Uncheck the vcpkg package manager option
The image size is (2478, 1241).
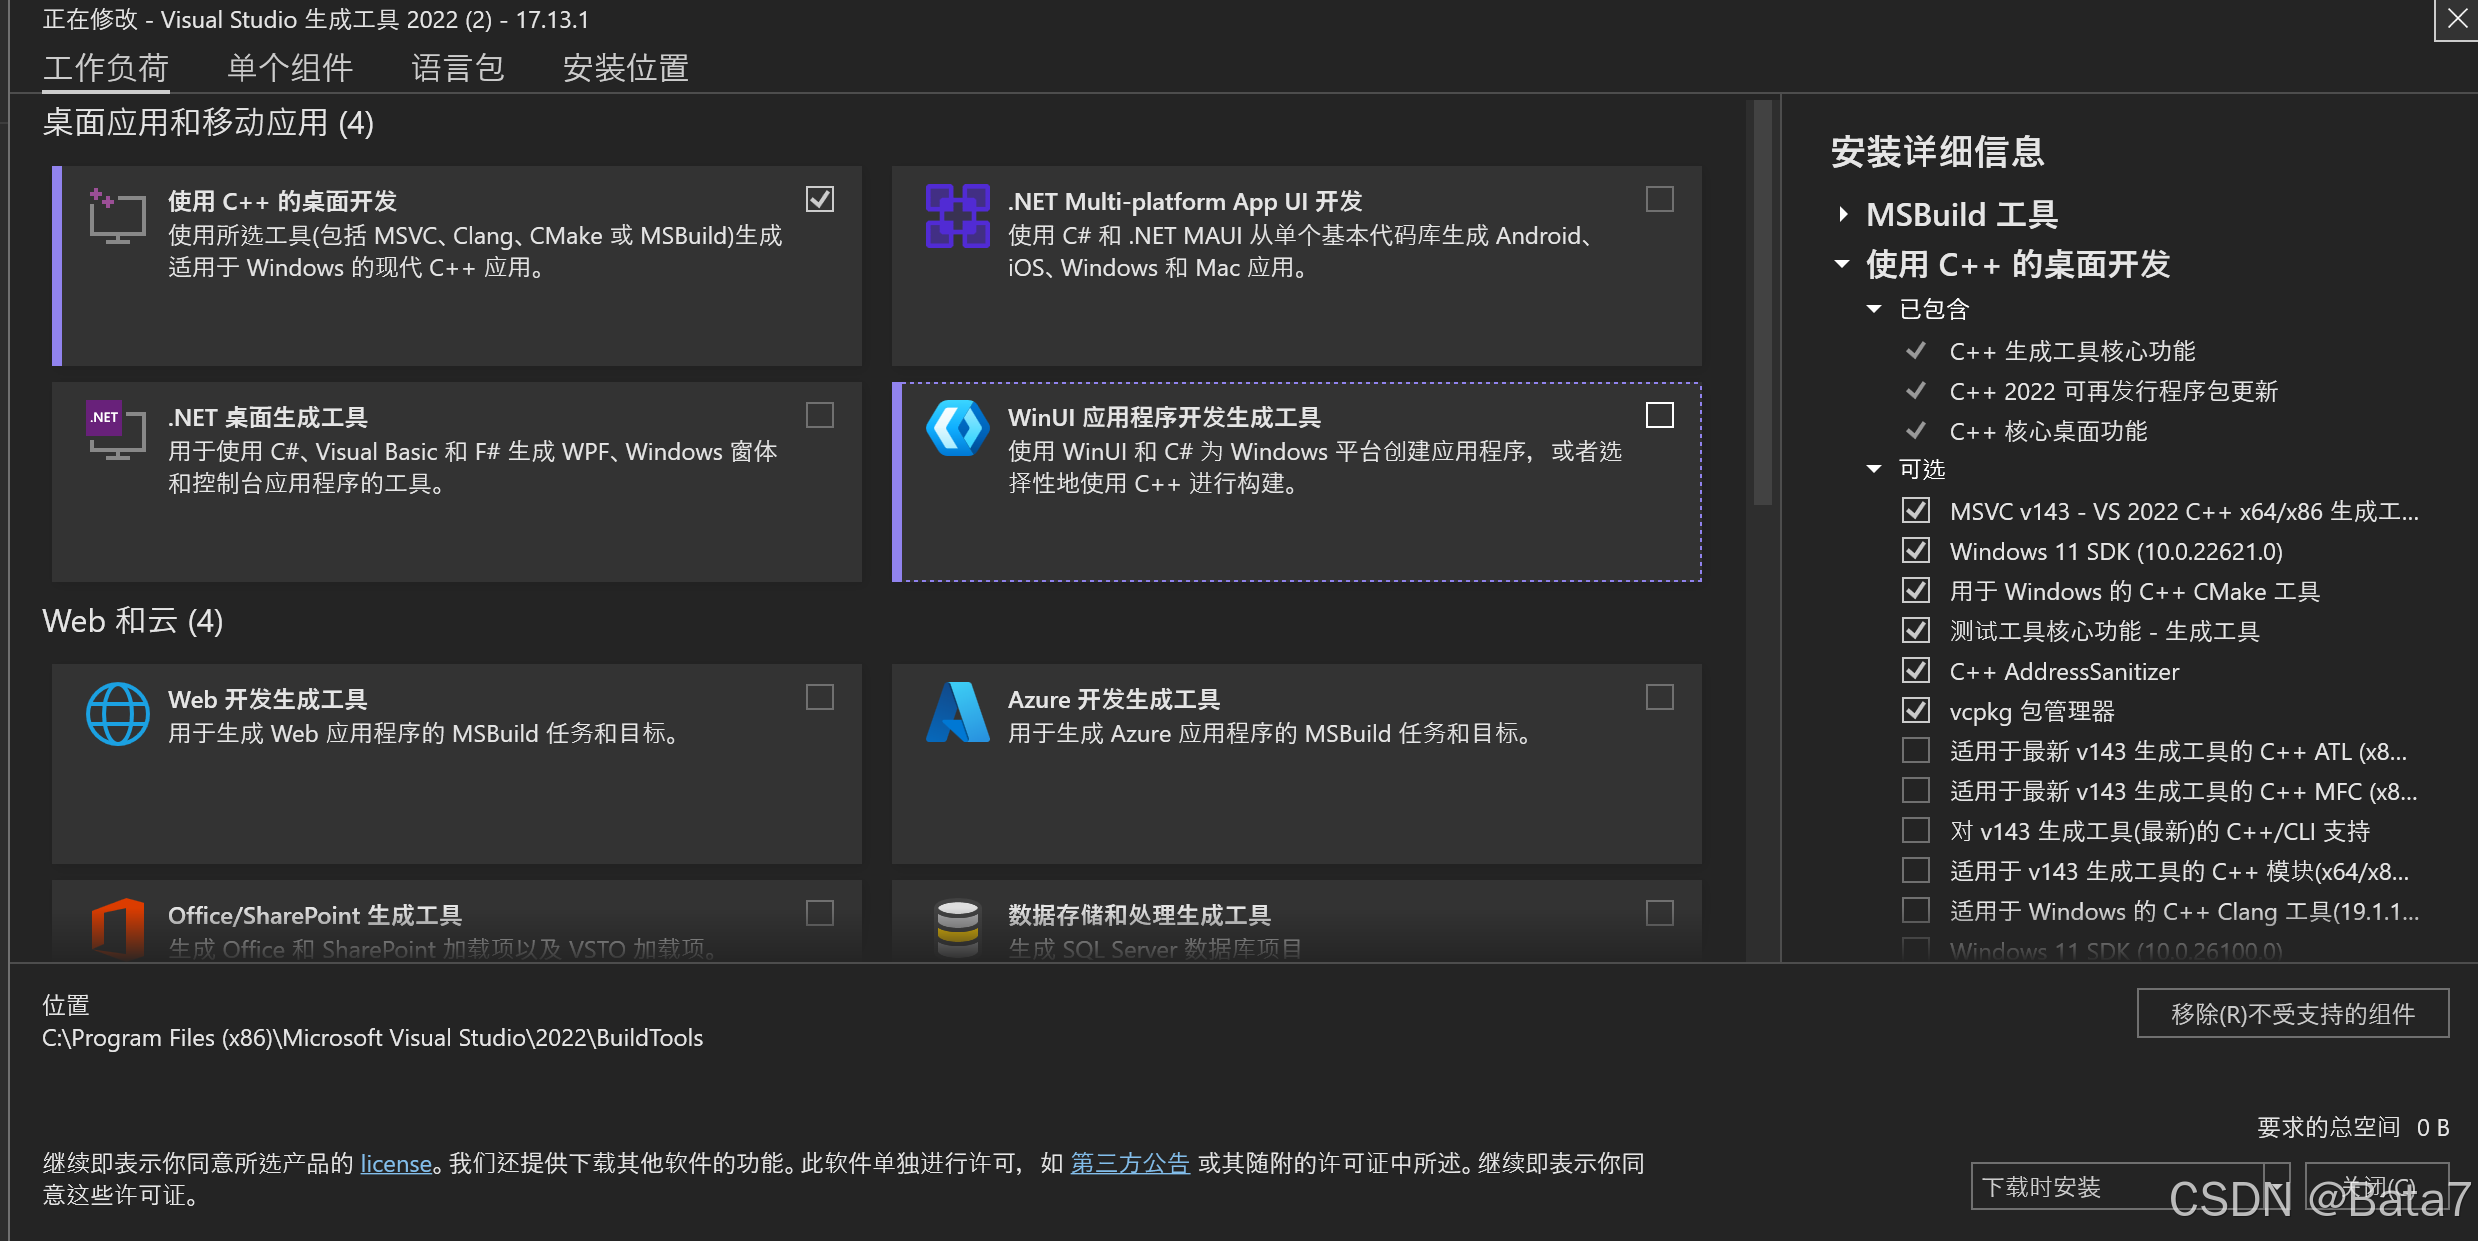(1915, 711)
